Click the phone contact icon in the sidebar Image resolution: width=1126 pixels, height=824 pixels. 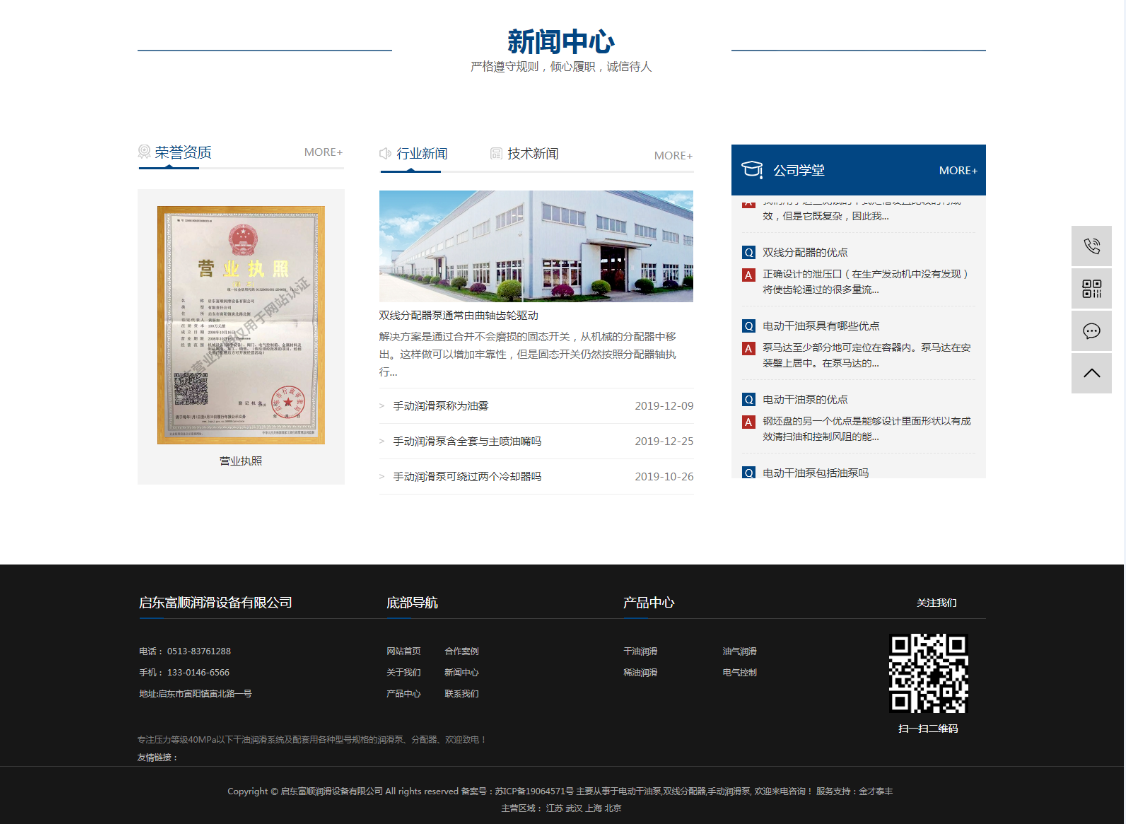1091,246
